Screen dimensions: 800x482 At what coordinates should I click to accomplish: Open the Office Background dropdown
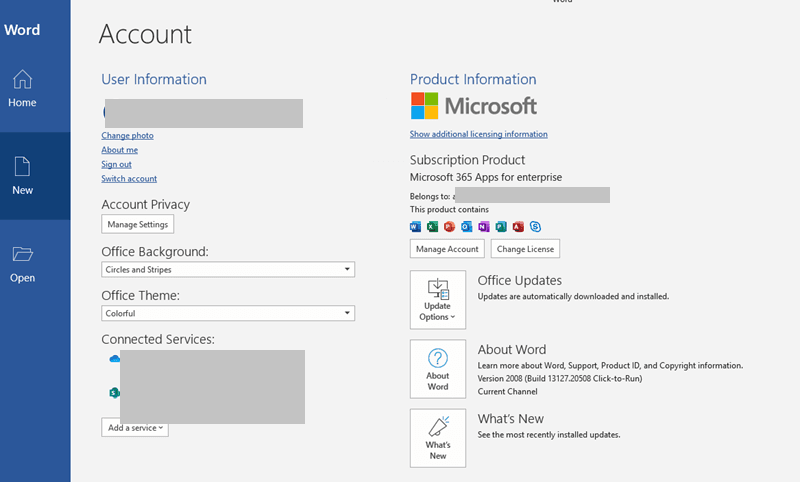(x=228, y=269)
